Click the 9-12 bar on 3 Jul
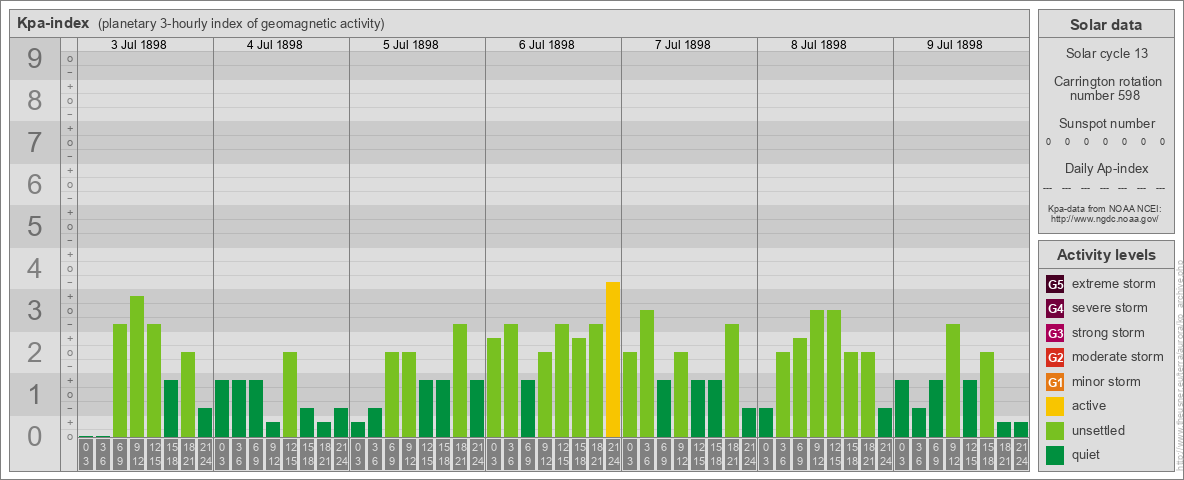 coord(137,367)
